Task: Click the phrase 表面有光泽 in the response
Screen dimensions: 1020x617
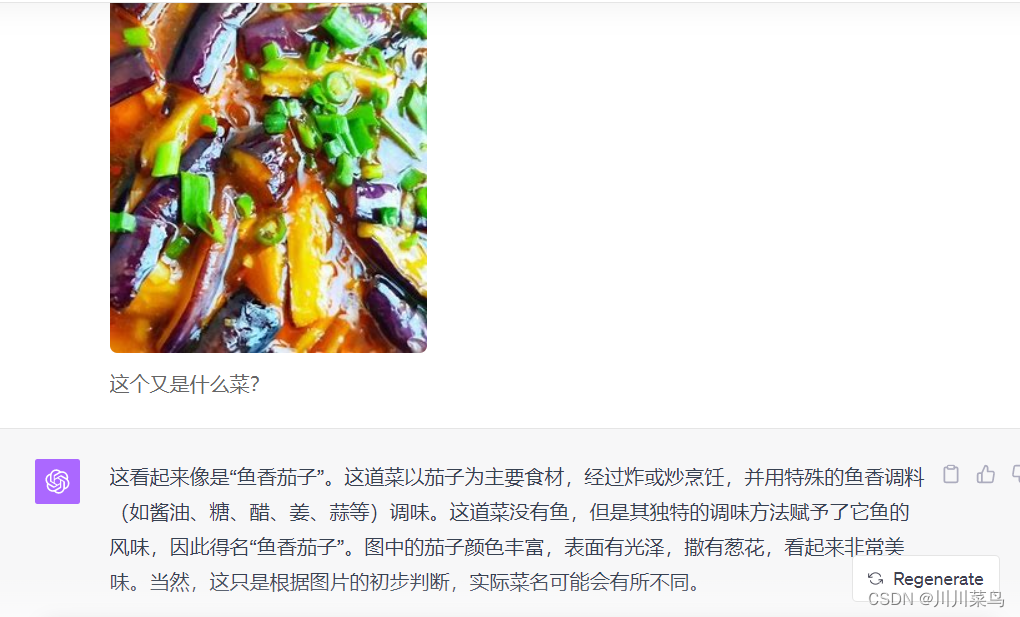Action: tap(613, 547)
